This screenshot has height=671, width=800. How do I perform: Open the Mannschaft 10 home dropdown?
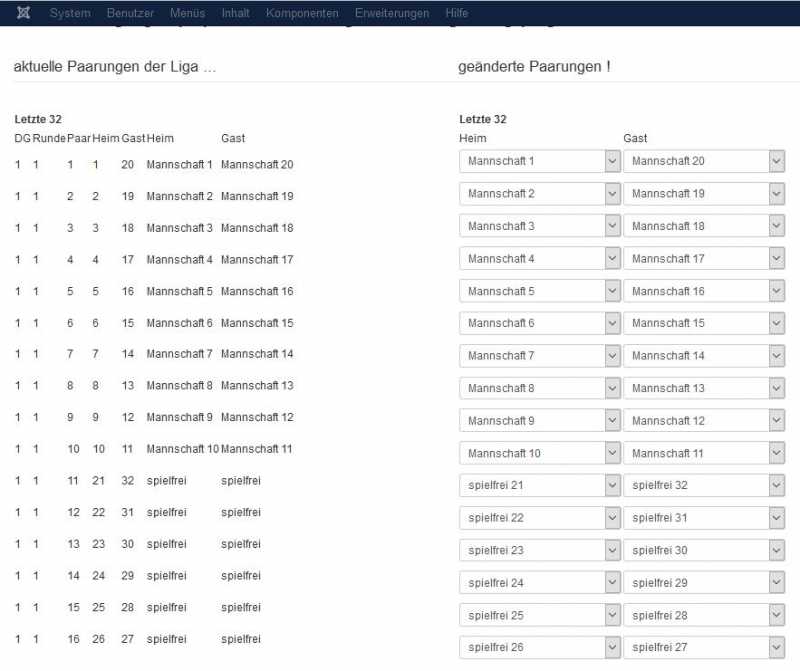pos(540,453)
